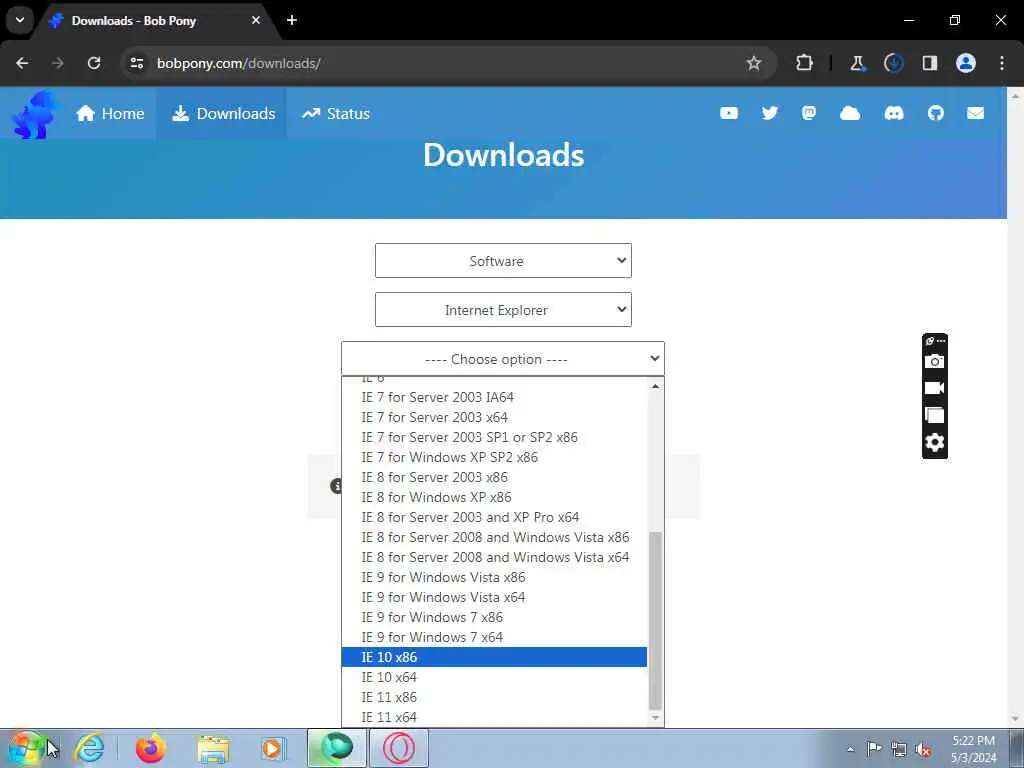The height and width of the screenshot is (768, 1024).
Task: Select the highlighted IE 10 x86 option
Action: coord(494,657)
